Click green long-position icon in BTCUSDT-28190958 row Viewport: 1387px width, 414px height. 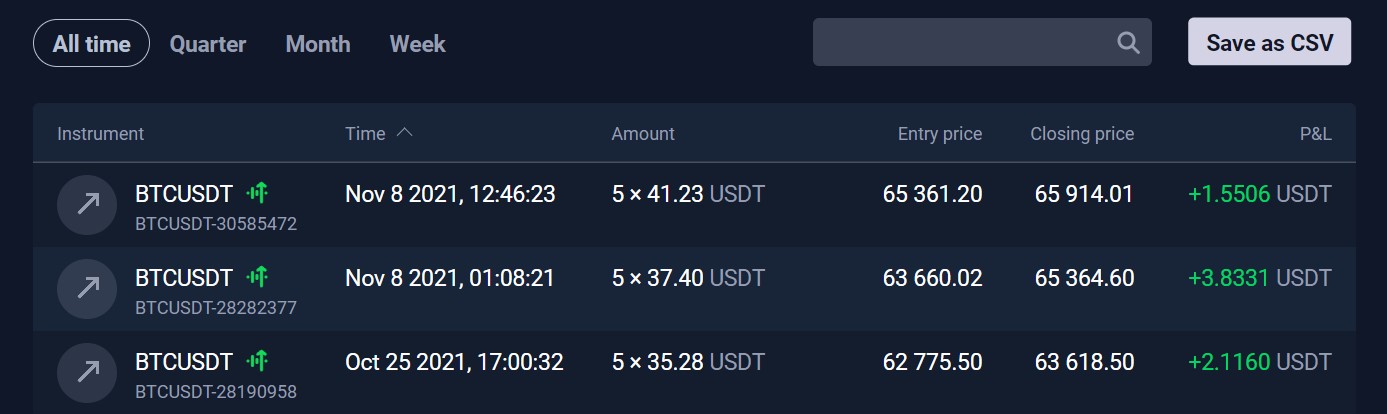[x=259, y=361]
